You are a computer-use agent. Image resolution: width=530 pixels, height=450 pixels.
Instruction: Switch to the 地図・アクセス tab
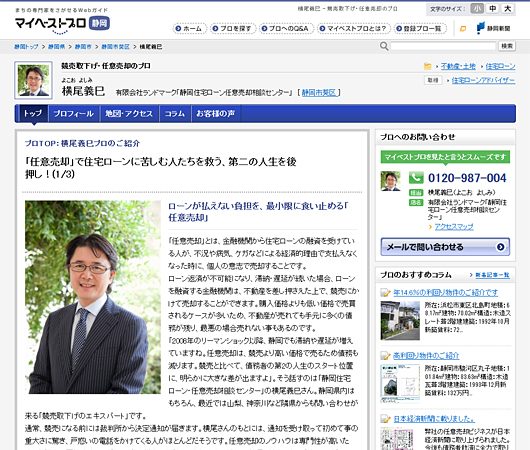point(129,114)
